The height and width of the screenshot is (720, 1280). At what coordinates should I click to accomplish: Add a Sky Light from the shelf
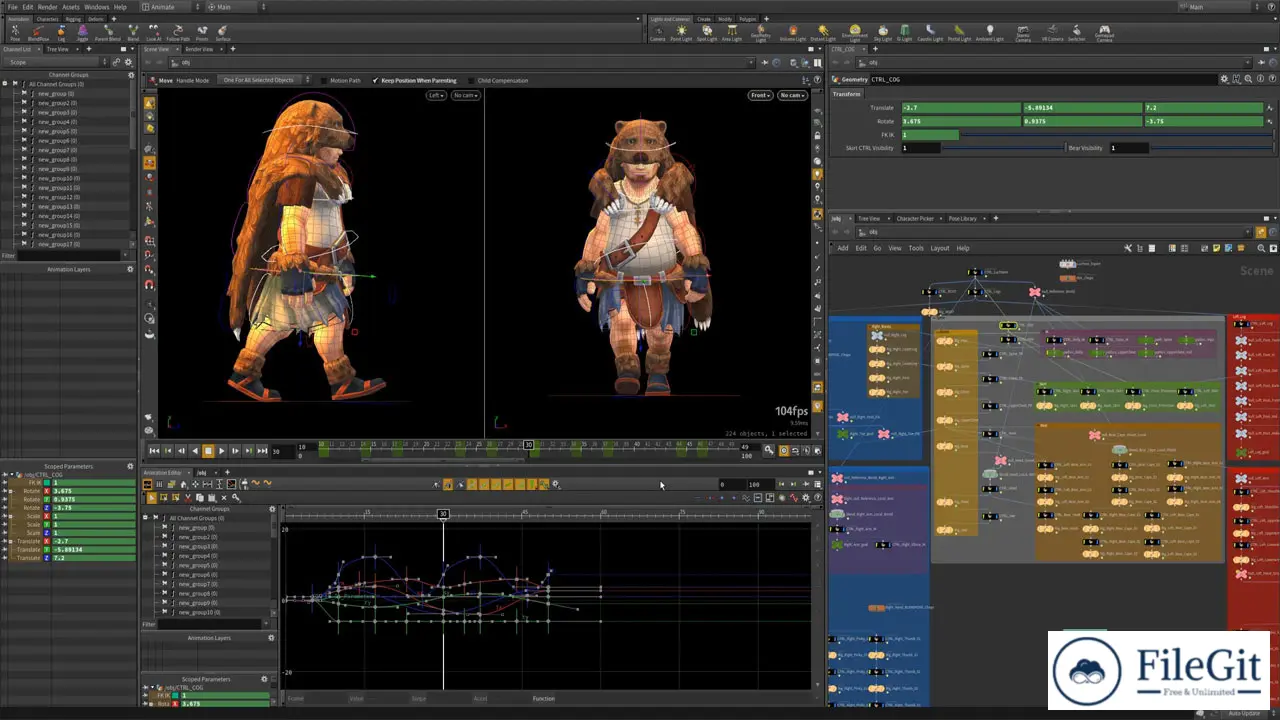tap(883, 33)
